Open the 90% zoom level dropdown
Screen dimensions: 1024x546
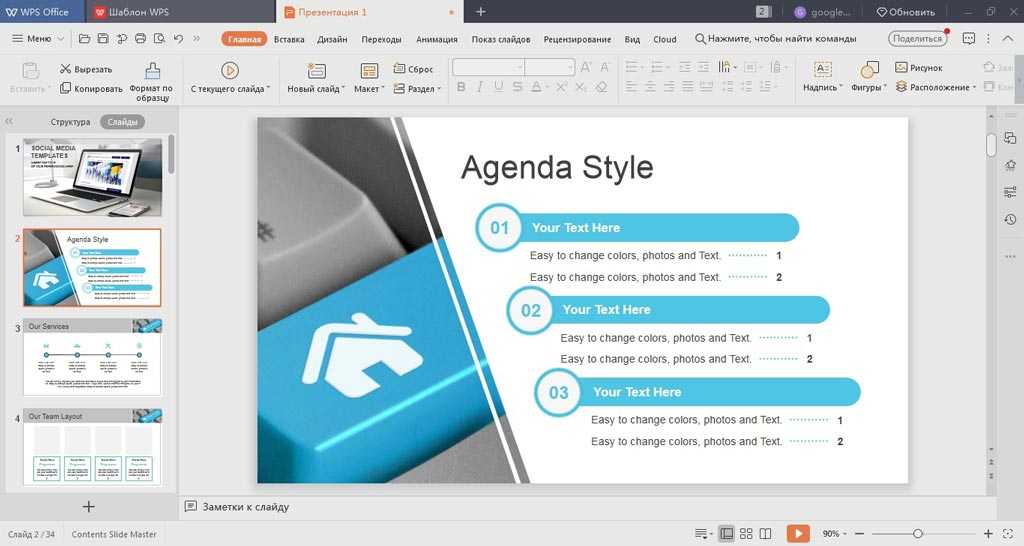(835, 534)
